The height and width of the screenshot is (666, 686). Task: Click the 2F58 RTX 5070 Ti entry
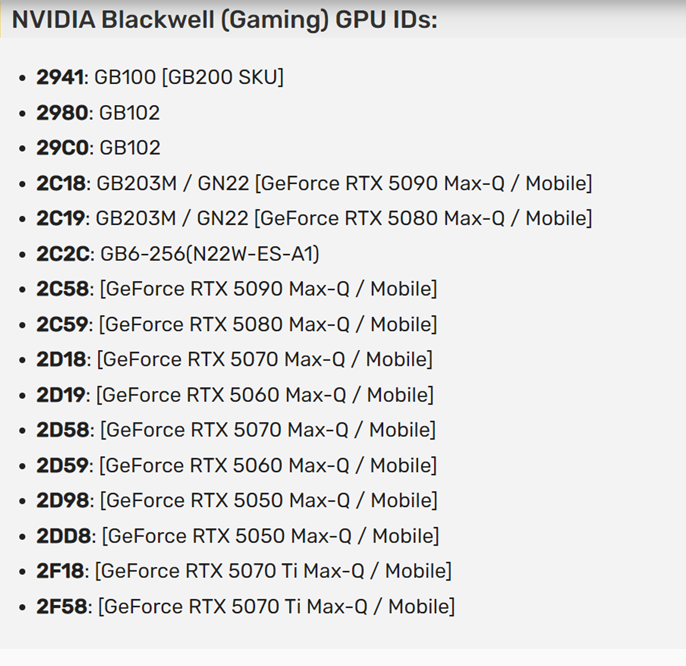tap(246, 606)
